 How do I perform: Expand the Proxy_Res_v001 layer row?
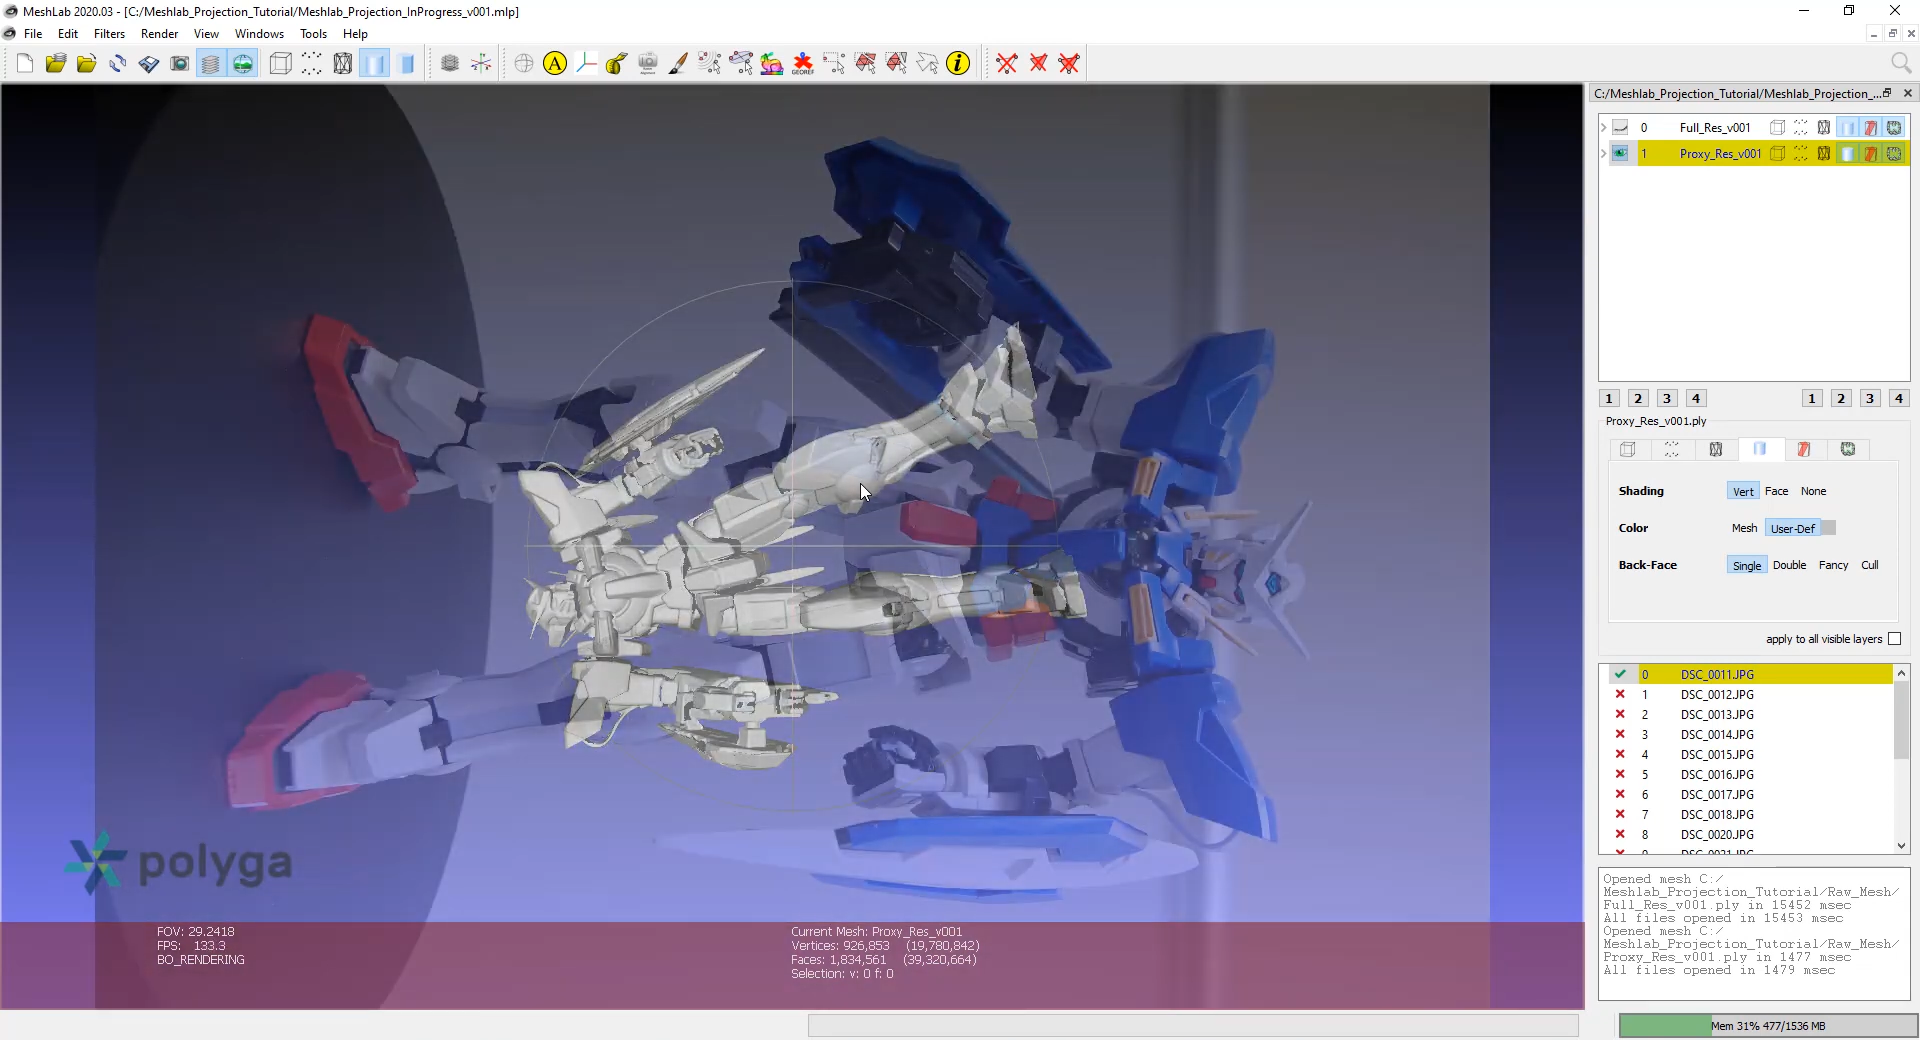coord(1603,154)
